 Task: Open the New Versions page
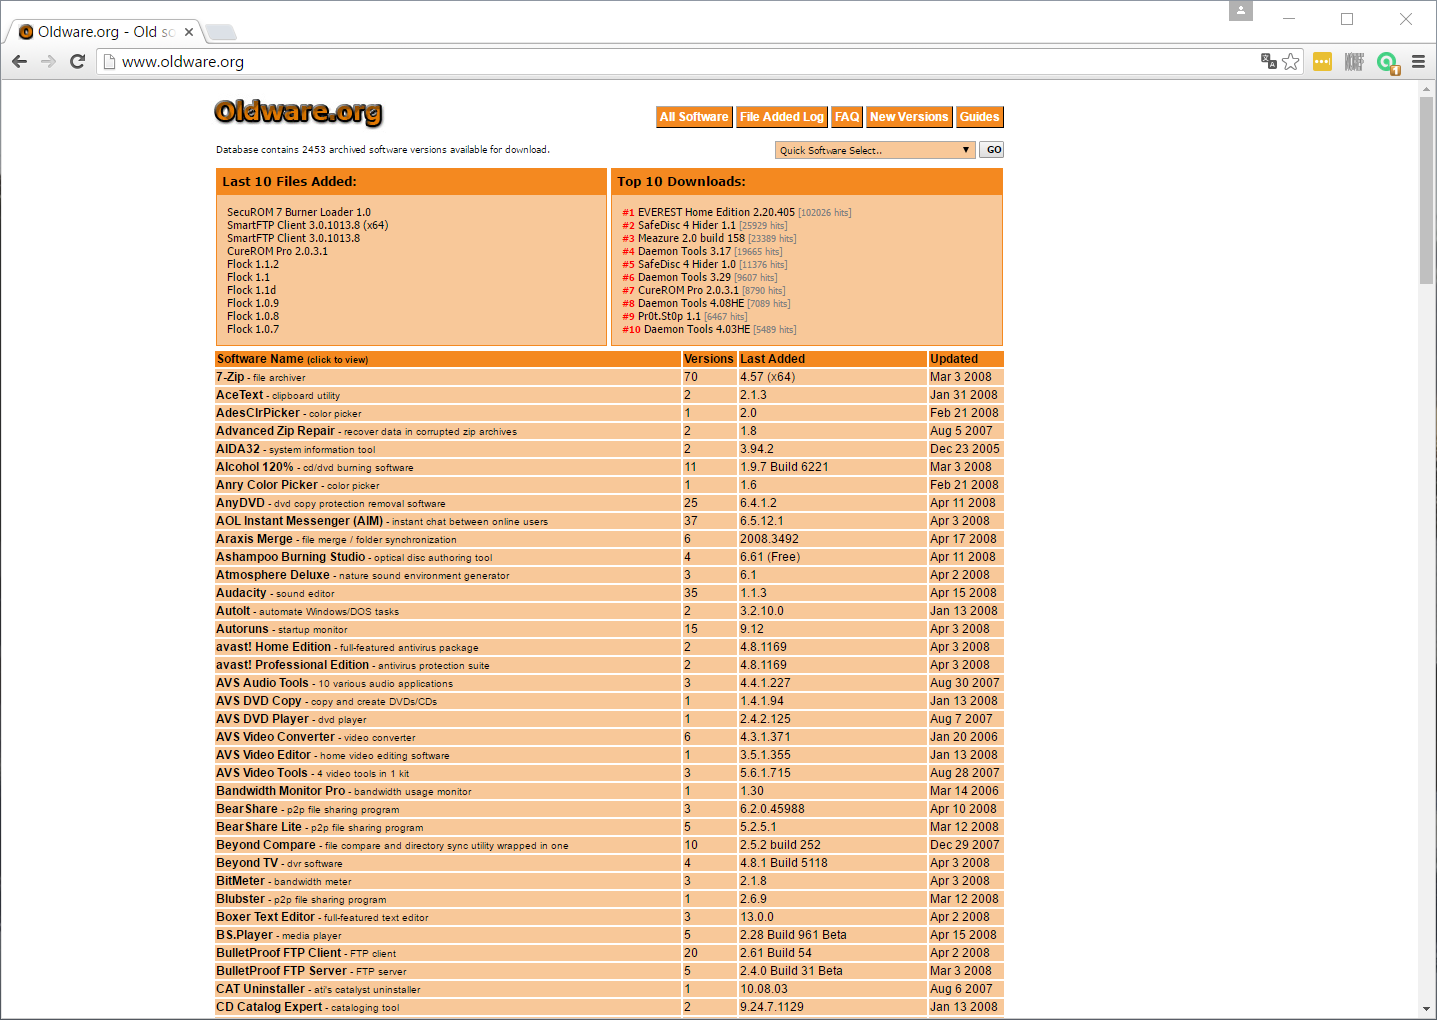pos(908,117)
